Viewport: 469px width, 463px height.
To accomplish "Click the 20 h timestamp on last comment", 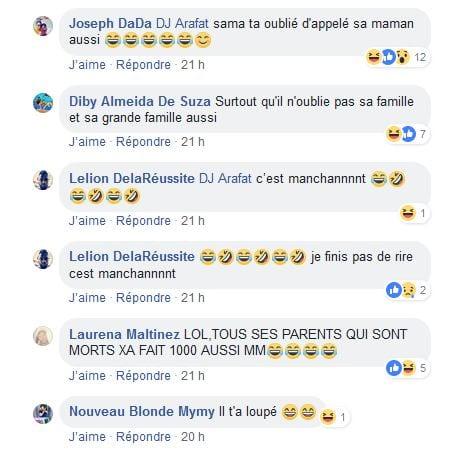I will pos(193,437).
